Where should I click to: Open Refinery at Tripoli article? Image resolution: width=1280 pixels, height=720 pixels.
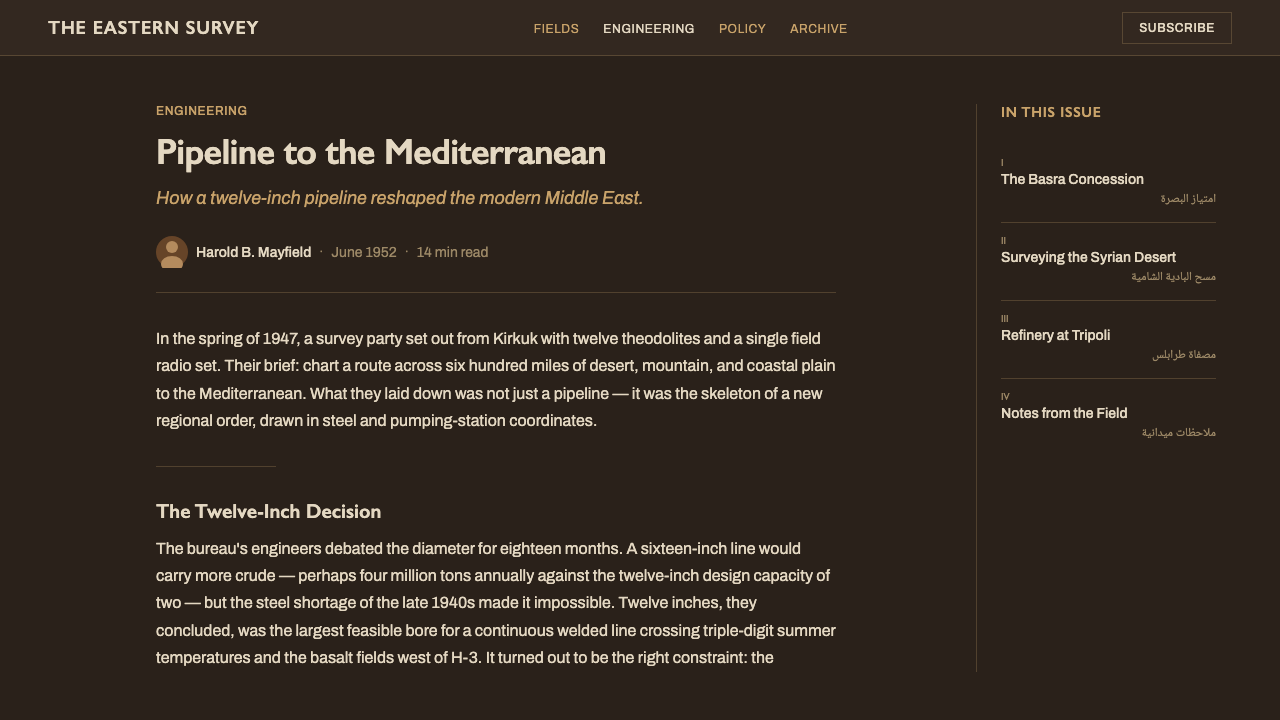[x=1055, y=335]
